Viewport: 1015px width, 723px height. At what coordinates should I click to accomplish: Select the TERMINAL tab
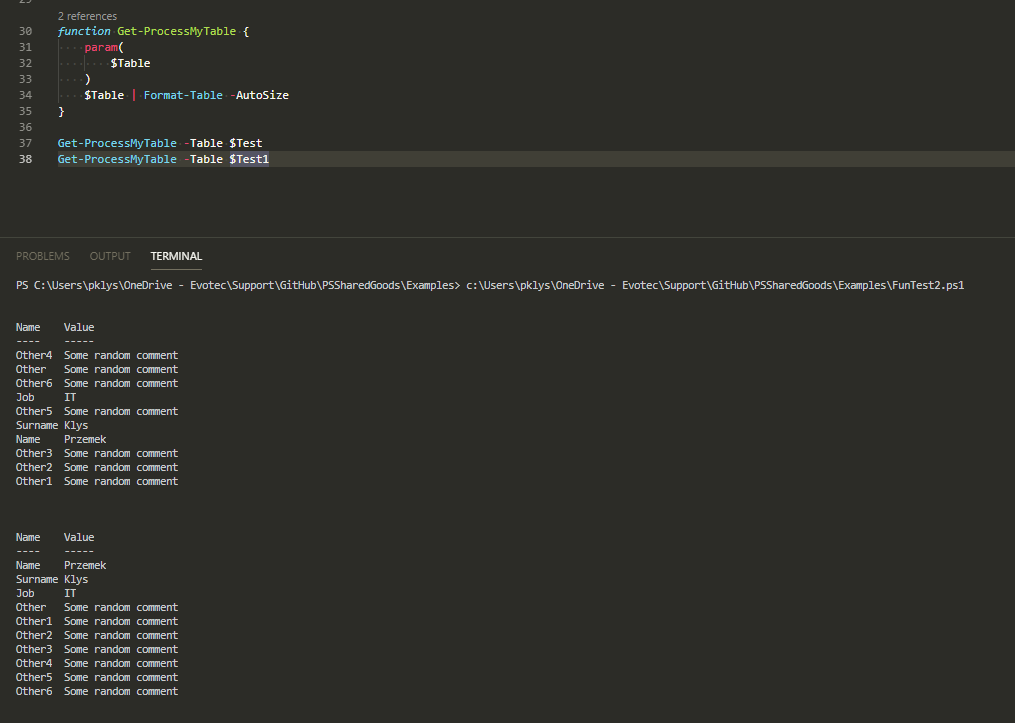point(176,256)
